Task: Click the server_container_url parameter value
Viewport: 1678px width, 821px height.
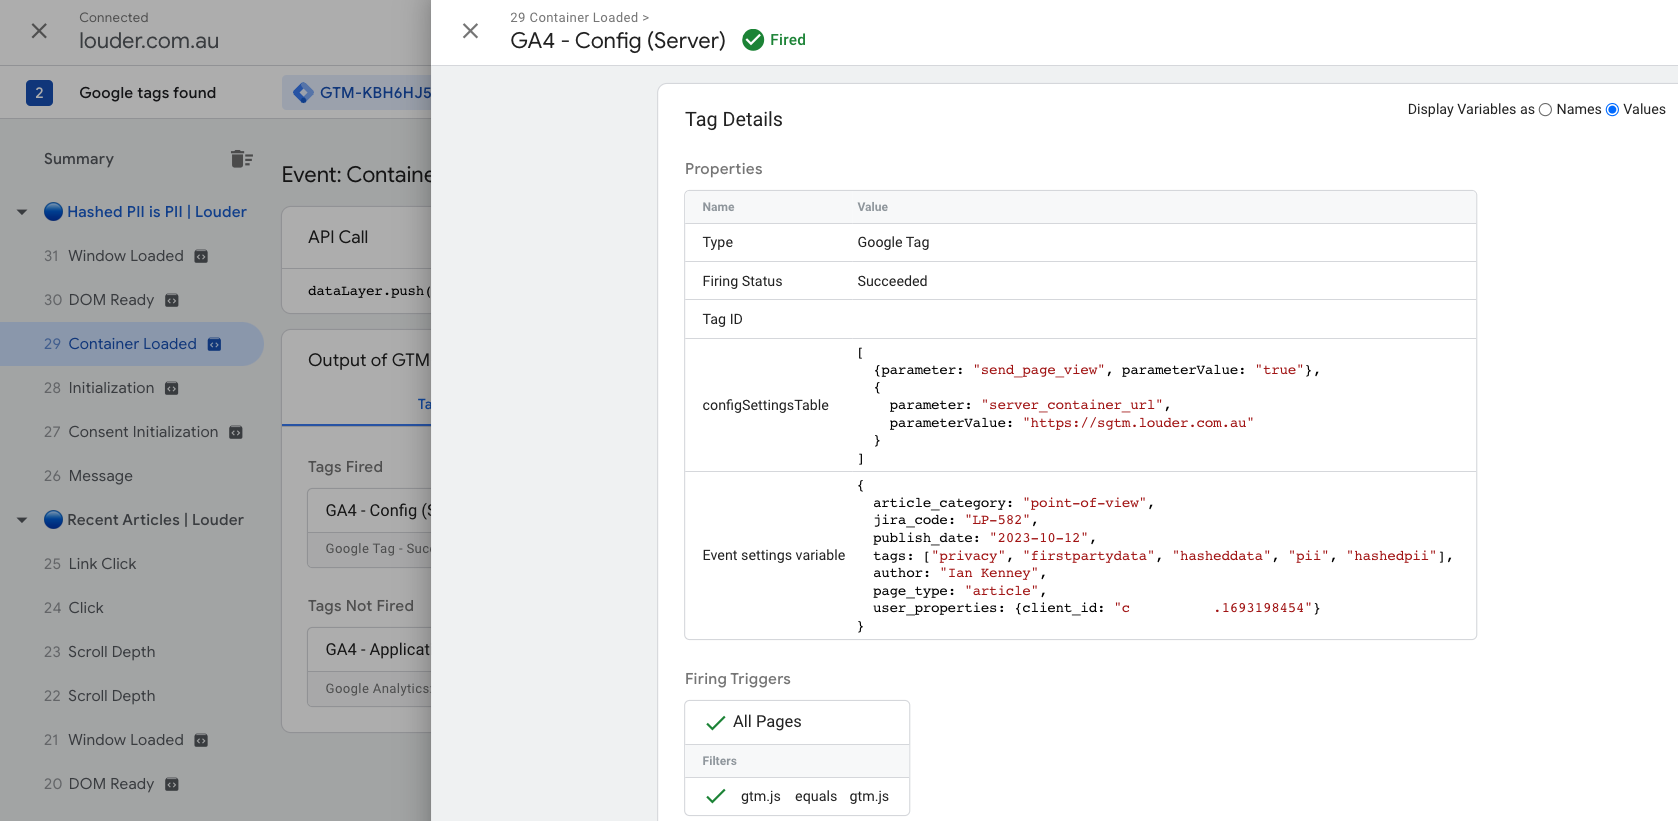Action: [1138, 423]
